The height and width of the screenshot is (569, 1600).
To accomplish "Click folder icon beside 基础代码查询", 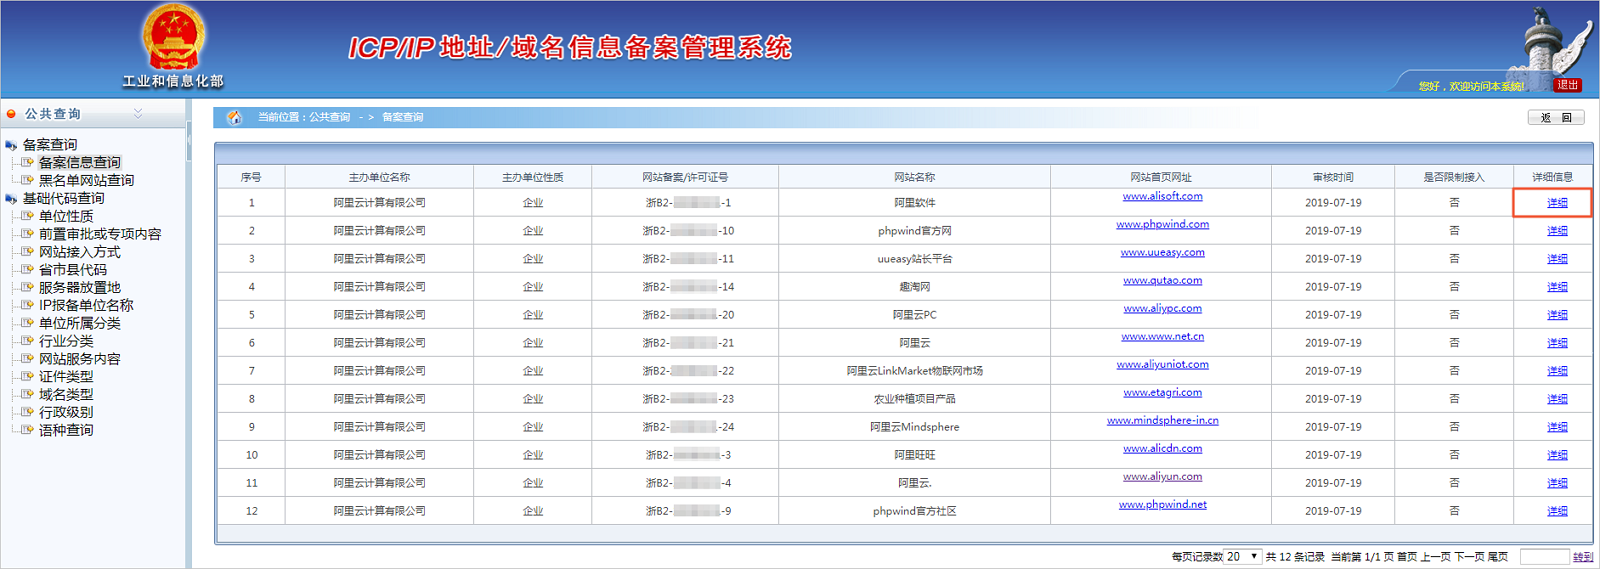I will [x=11, y=199].
